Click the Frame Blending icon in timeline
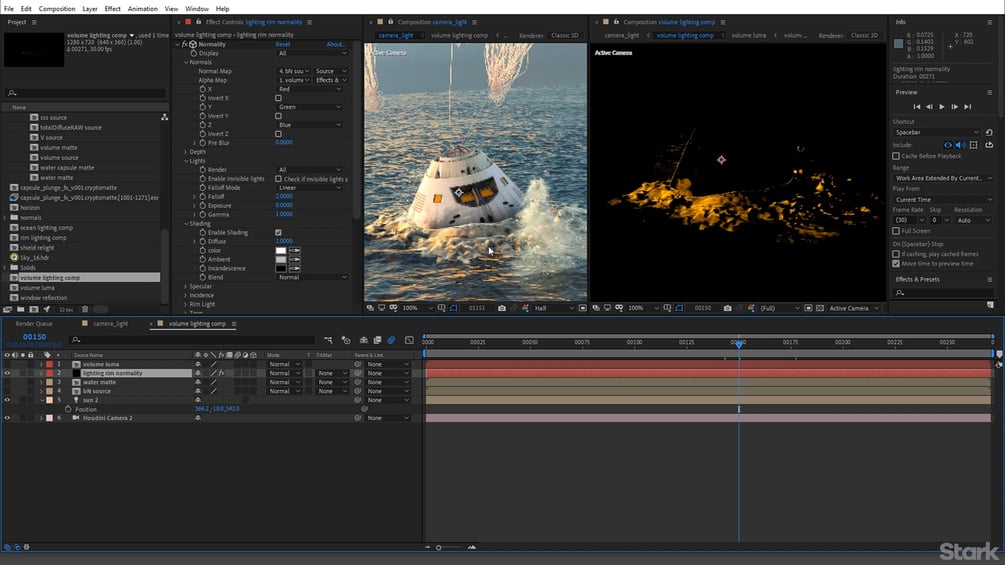The image size is (1005, 565). click(x=377, y=341)
